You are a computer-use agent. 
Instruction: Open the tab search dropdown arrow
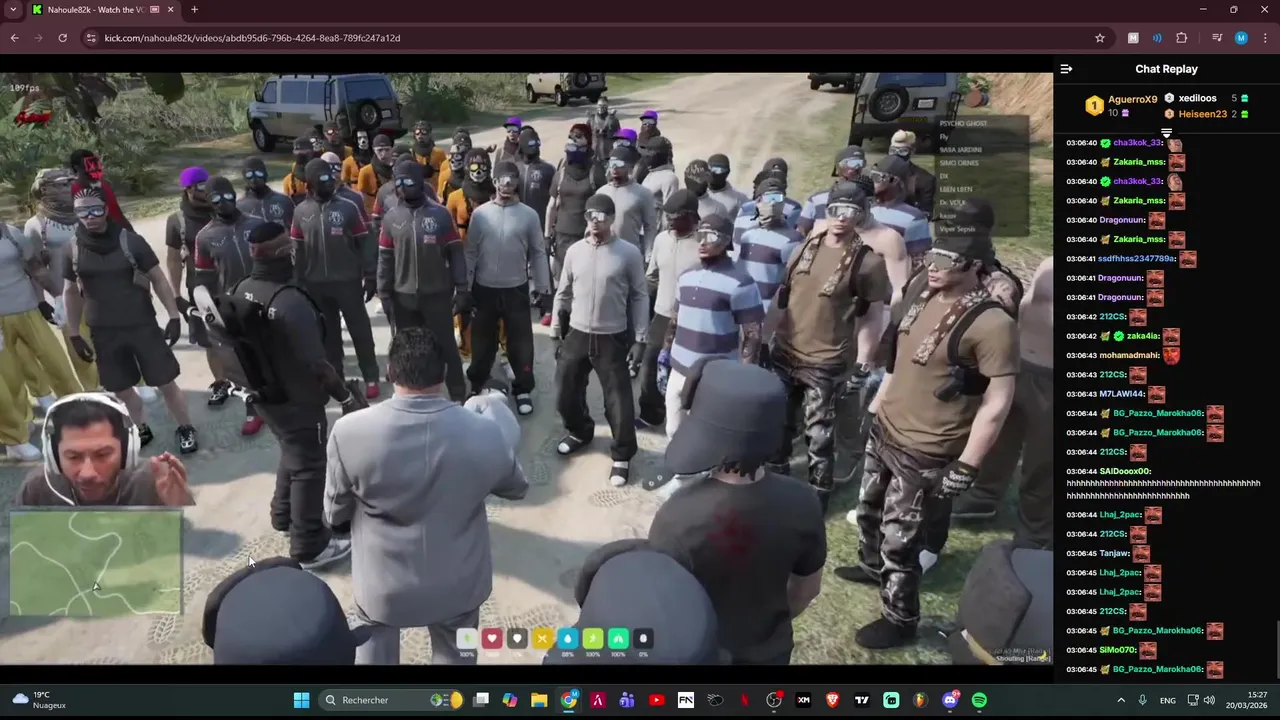tap(13, 10)
